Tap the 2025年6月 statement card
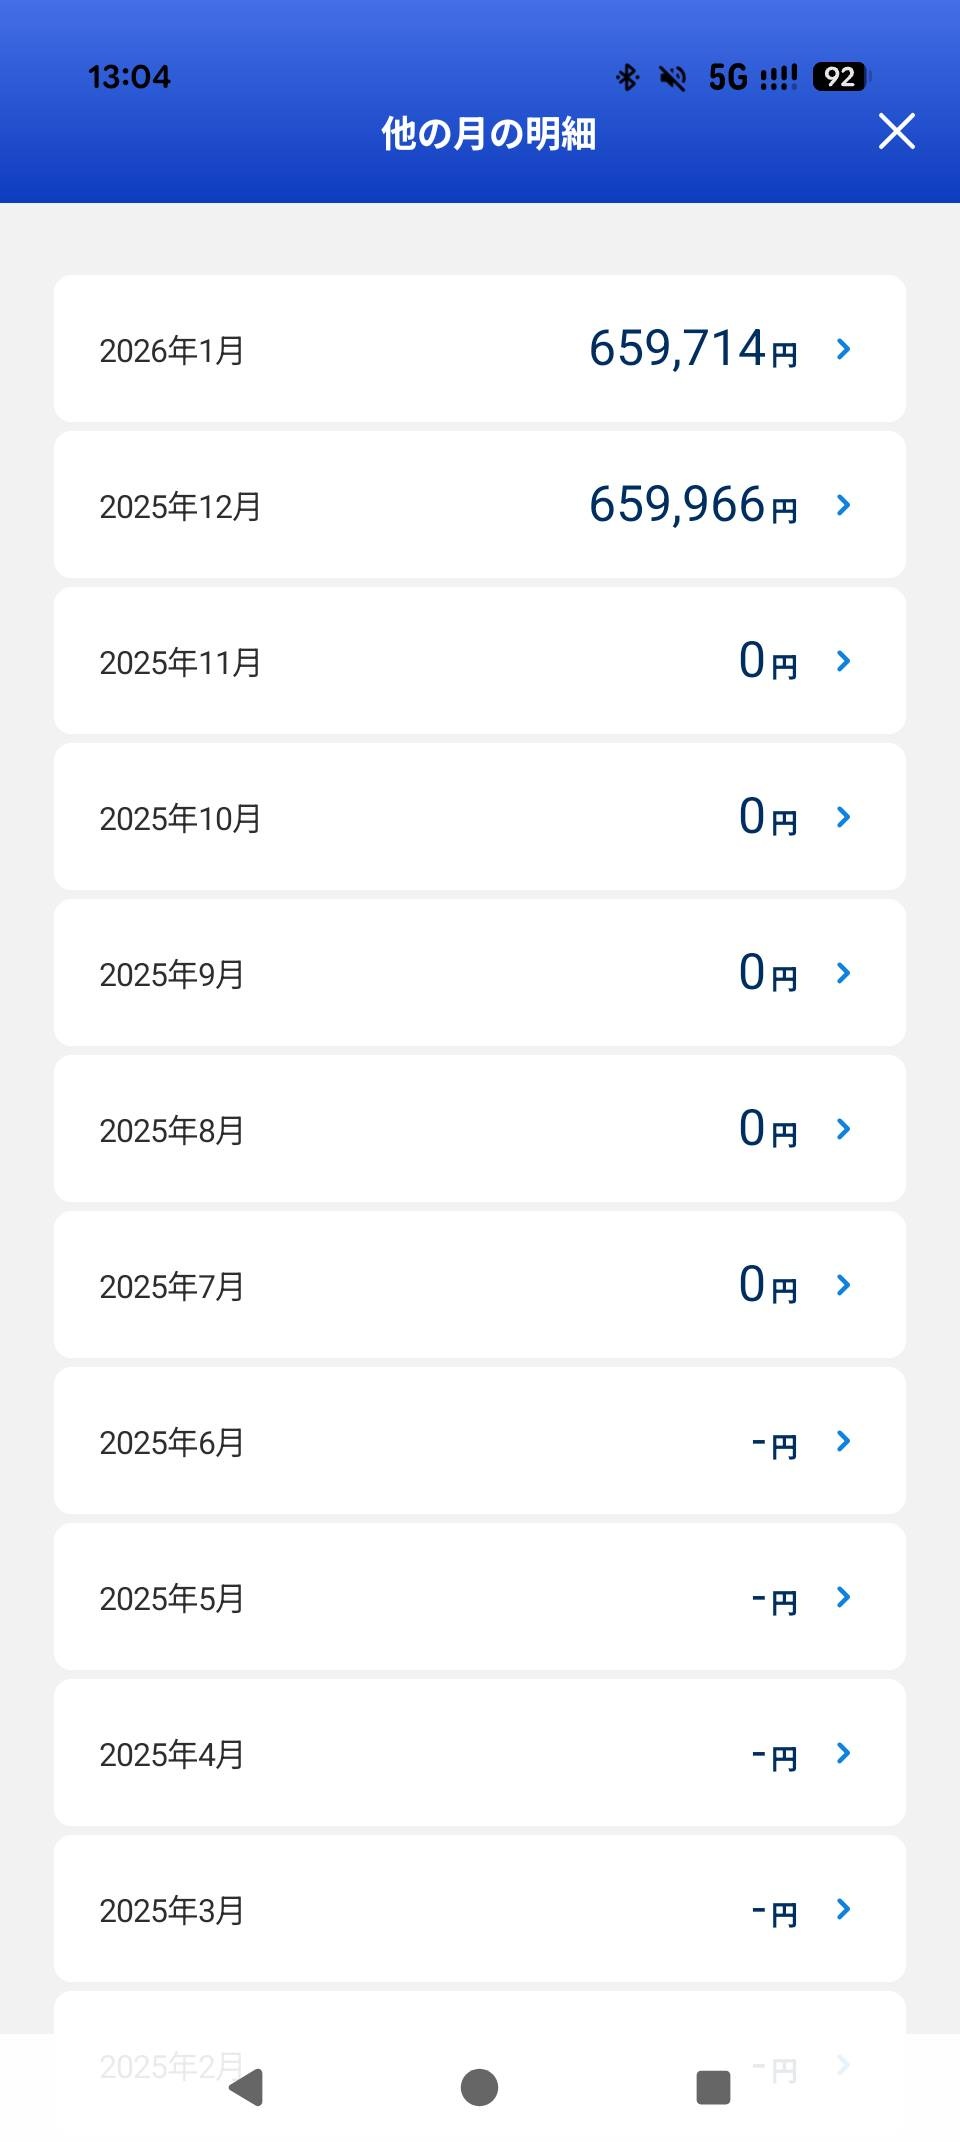Screen dimensions: 960x2142 pyautogui.click(x=480, y=1441)
